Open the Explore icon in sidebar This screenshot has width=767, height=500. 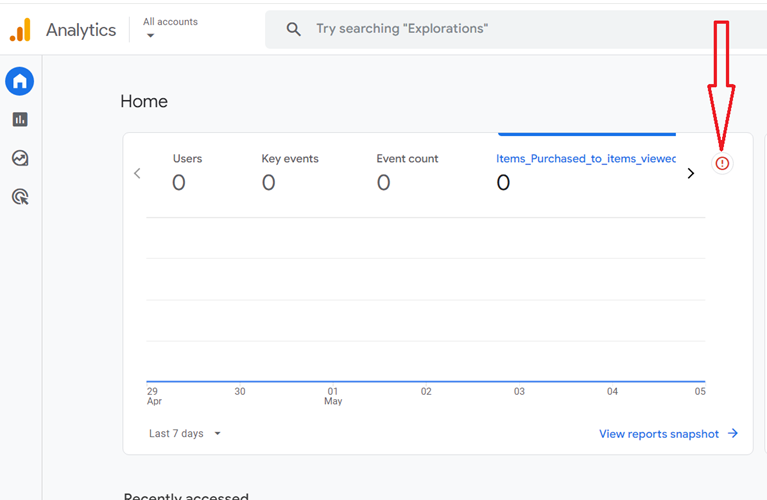(20, 158)
